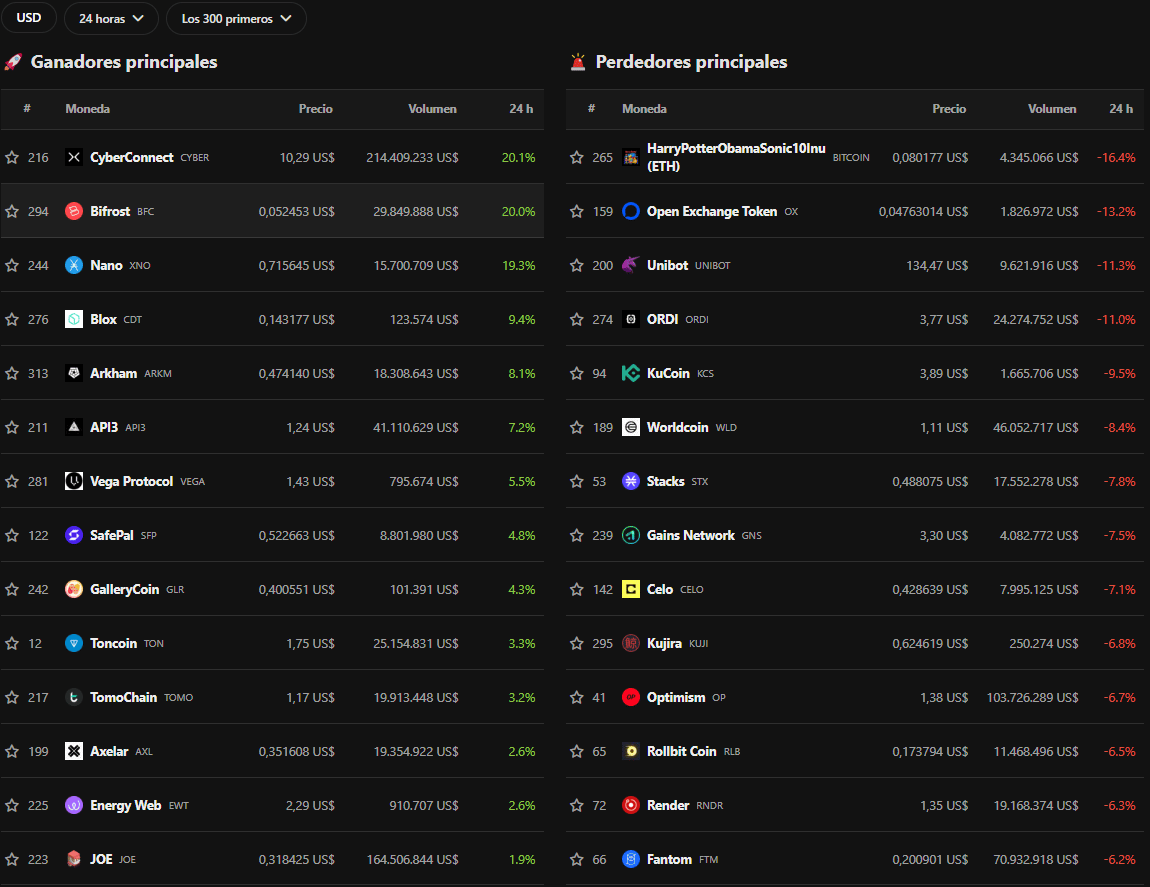1150x887 pixels.
Task: Toggle the star next to Fantom
Action: [x=576, y=859]
